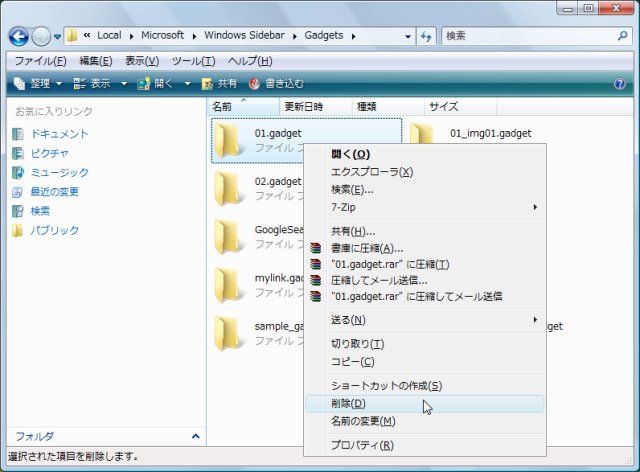
Task: Open the ツール(T) menu
Action: point(193,61)
